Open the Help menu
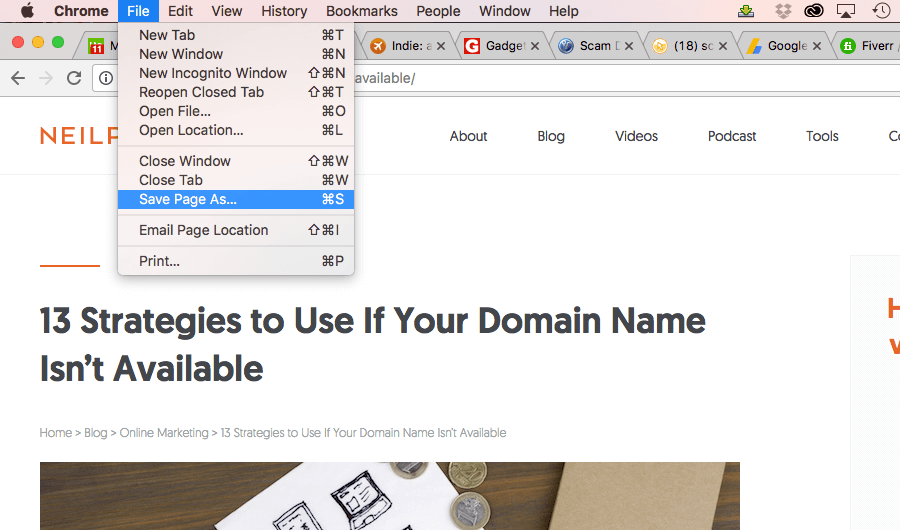Viewport: 900px width, 530px height. (564, 11)
